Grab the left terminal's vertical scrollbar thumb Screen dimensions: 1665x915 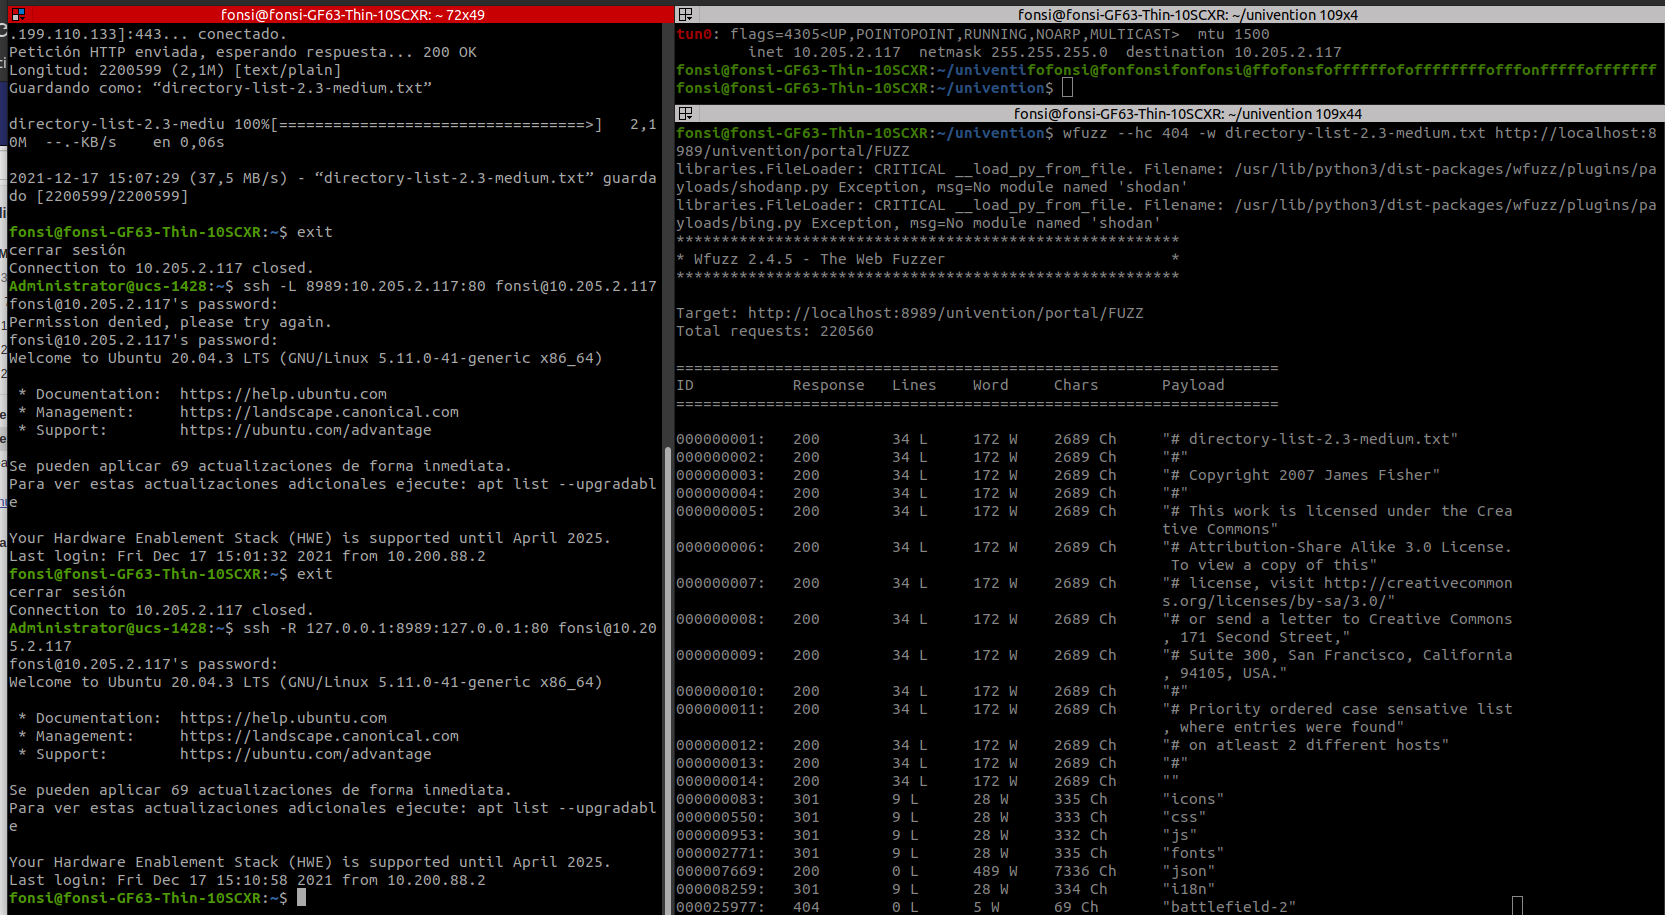coord(668,680)
